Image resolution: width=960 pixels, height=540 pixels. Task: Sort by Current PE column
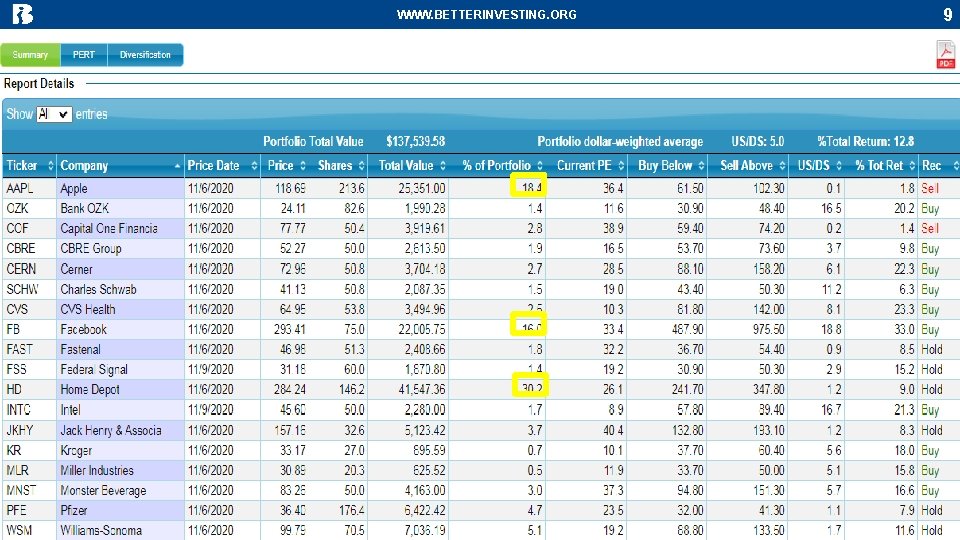[587, 165]
